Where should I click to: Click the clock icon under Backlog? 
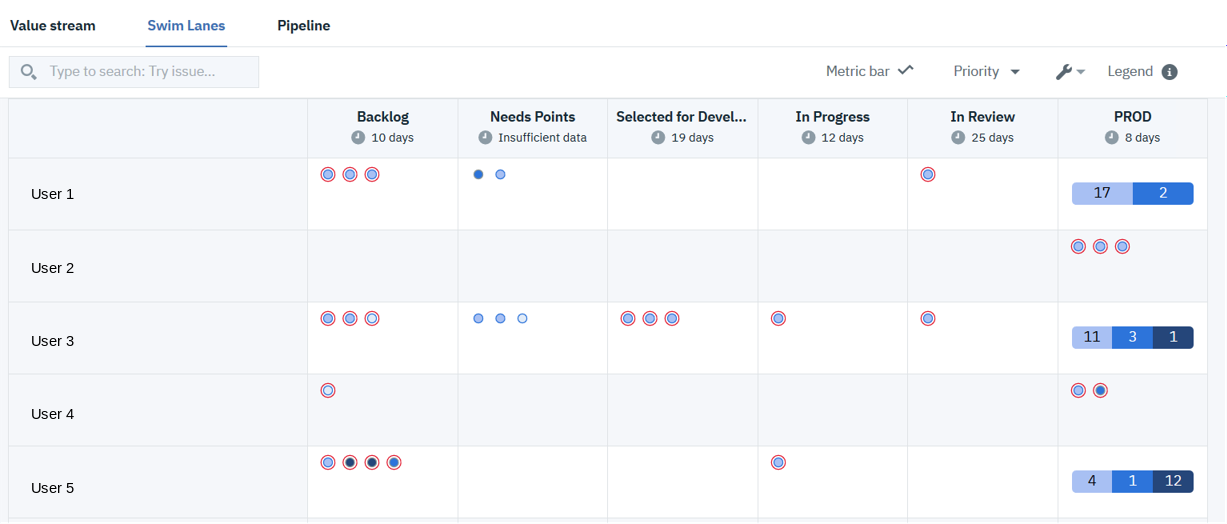click(358, 138)
